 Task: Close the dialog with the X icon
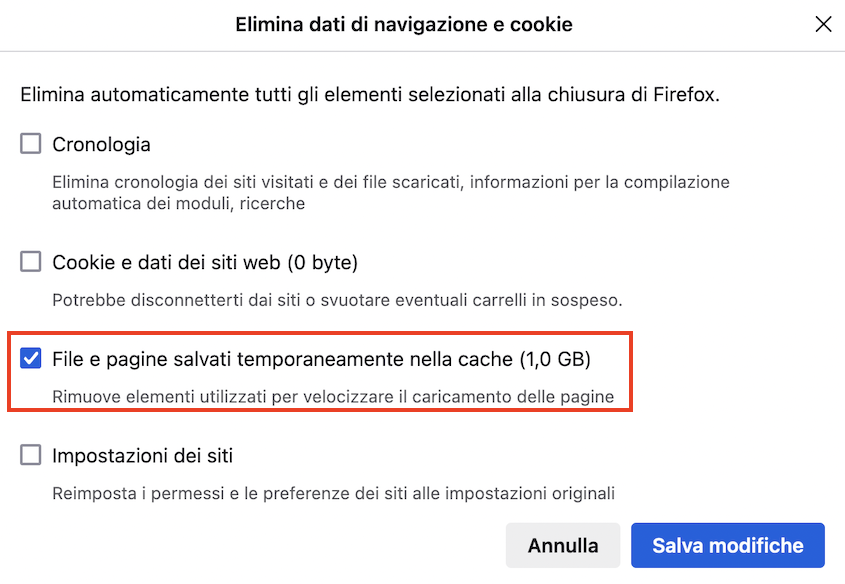823,24
